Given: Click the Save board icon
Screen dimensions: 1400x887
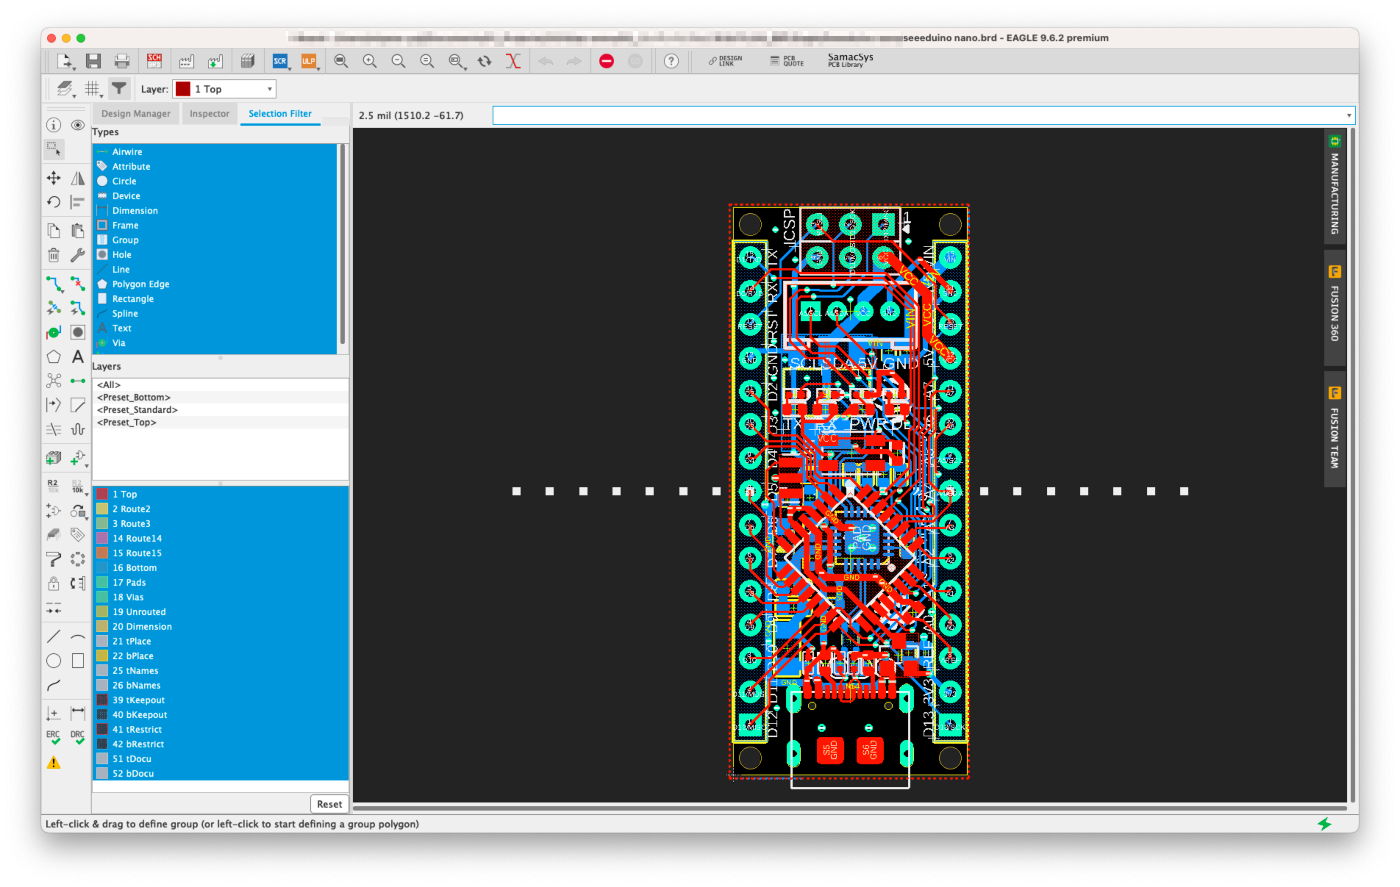Looking at the screenshot, I should point(93,61).
